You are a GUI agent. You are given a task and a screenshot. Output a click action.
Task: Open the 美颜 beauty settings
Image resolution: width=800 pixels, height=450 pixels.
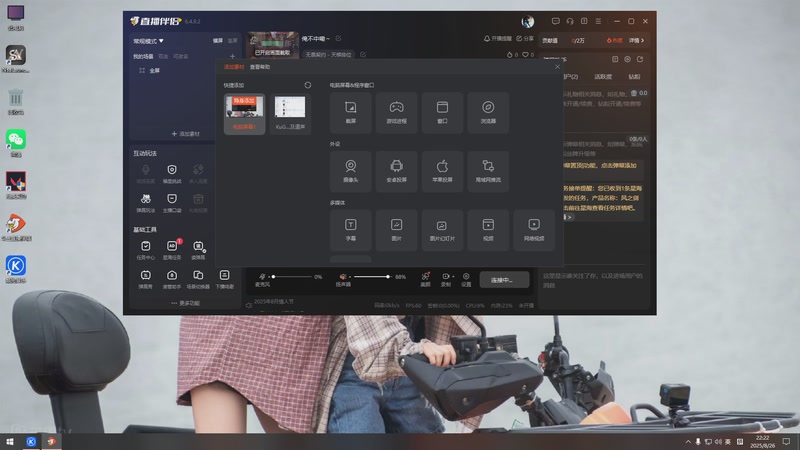point(426,280)
